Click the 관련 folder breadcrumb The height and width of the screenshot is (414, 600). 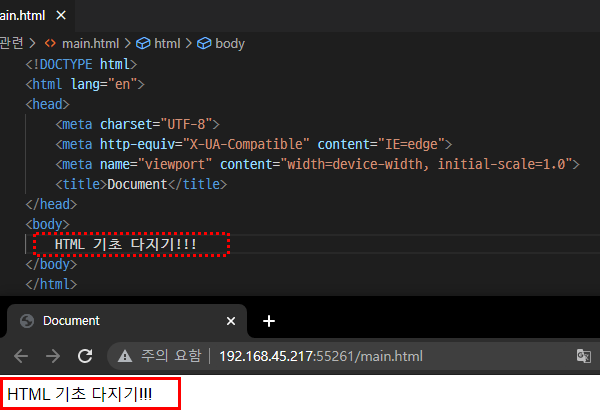click(12, 43)
